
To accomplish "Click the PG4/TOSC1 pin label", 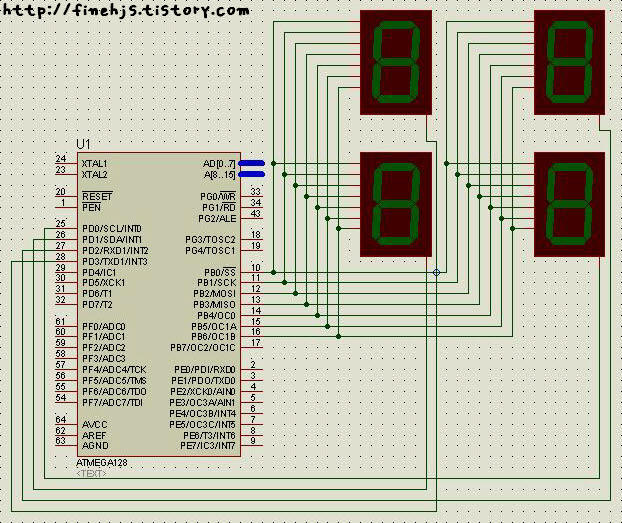I will (x=211, y=251).
